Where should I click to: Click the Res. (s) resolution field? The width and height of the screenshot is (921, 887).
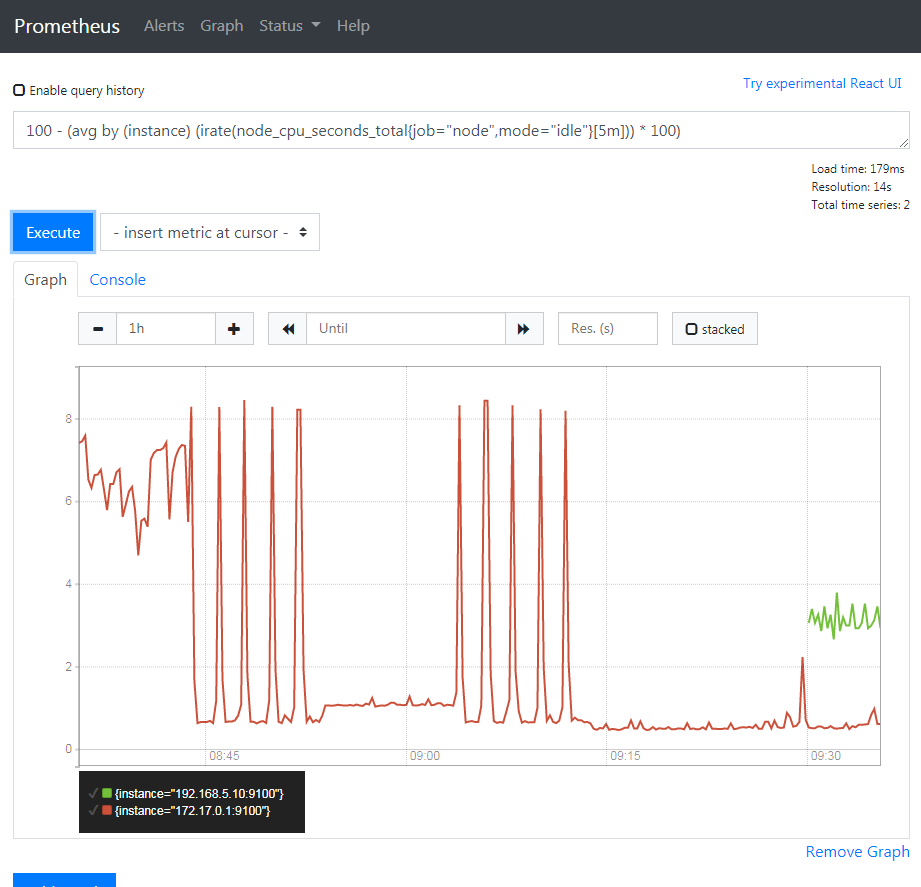pos(607,328)
